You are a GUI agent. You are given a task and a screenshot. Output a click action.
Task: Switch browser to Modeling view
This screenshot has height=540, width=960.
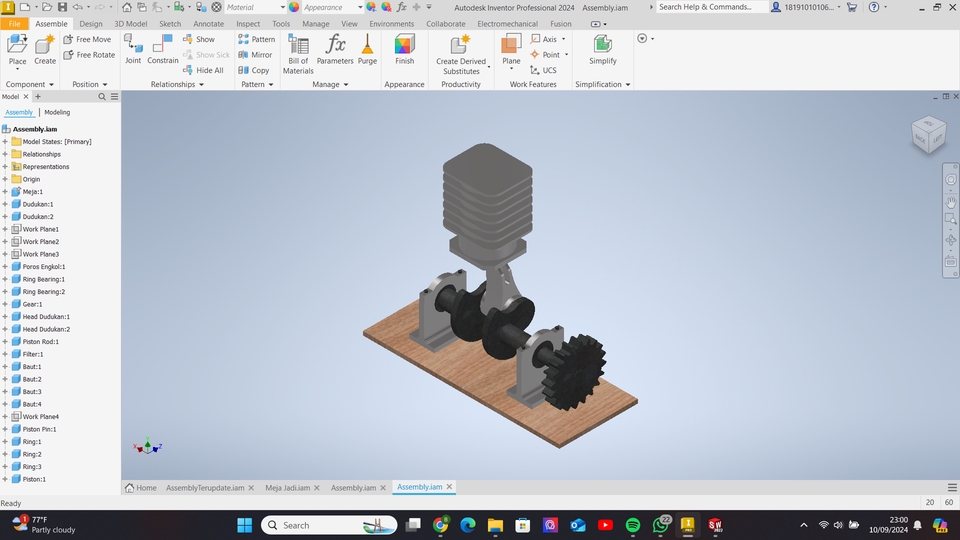pyautogui.click(x=57, y=113)
